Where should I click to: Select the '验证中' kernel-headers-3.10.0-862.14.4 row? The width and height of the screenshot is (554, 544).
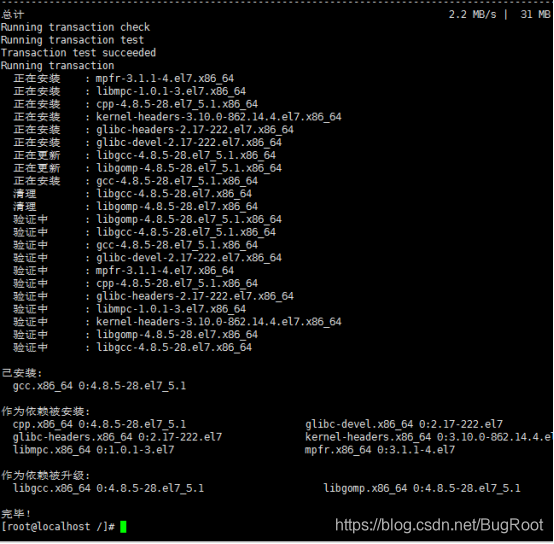[x=177, y=321]
